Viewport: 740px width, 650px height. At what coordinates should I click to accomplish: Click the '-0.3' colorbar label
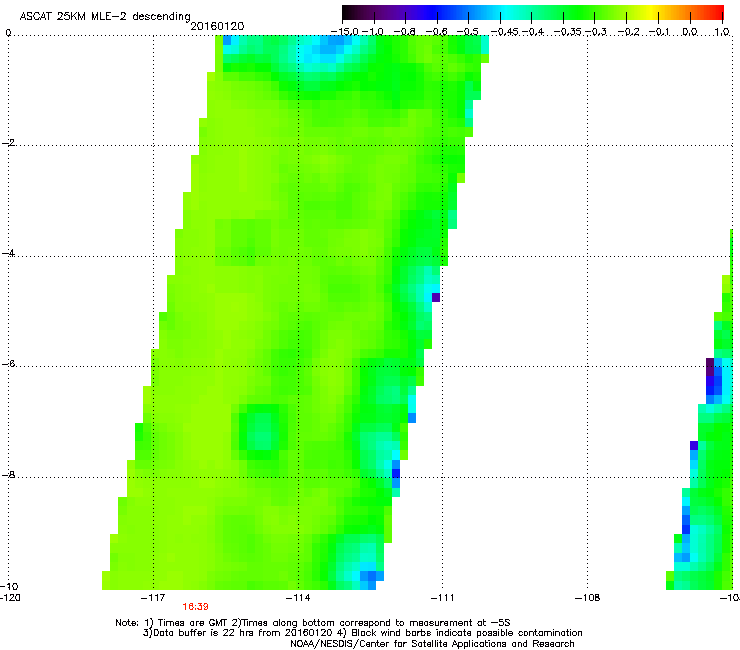coord(596,32)
